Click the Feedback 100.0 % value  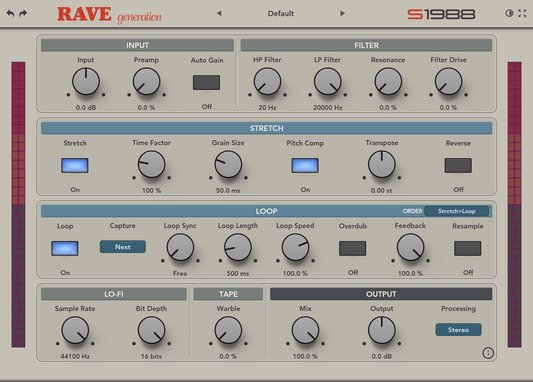[410, 273]
